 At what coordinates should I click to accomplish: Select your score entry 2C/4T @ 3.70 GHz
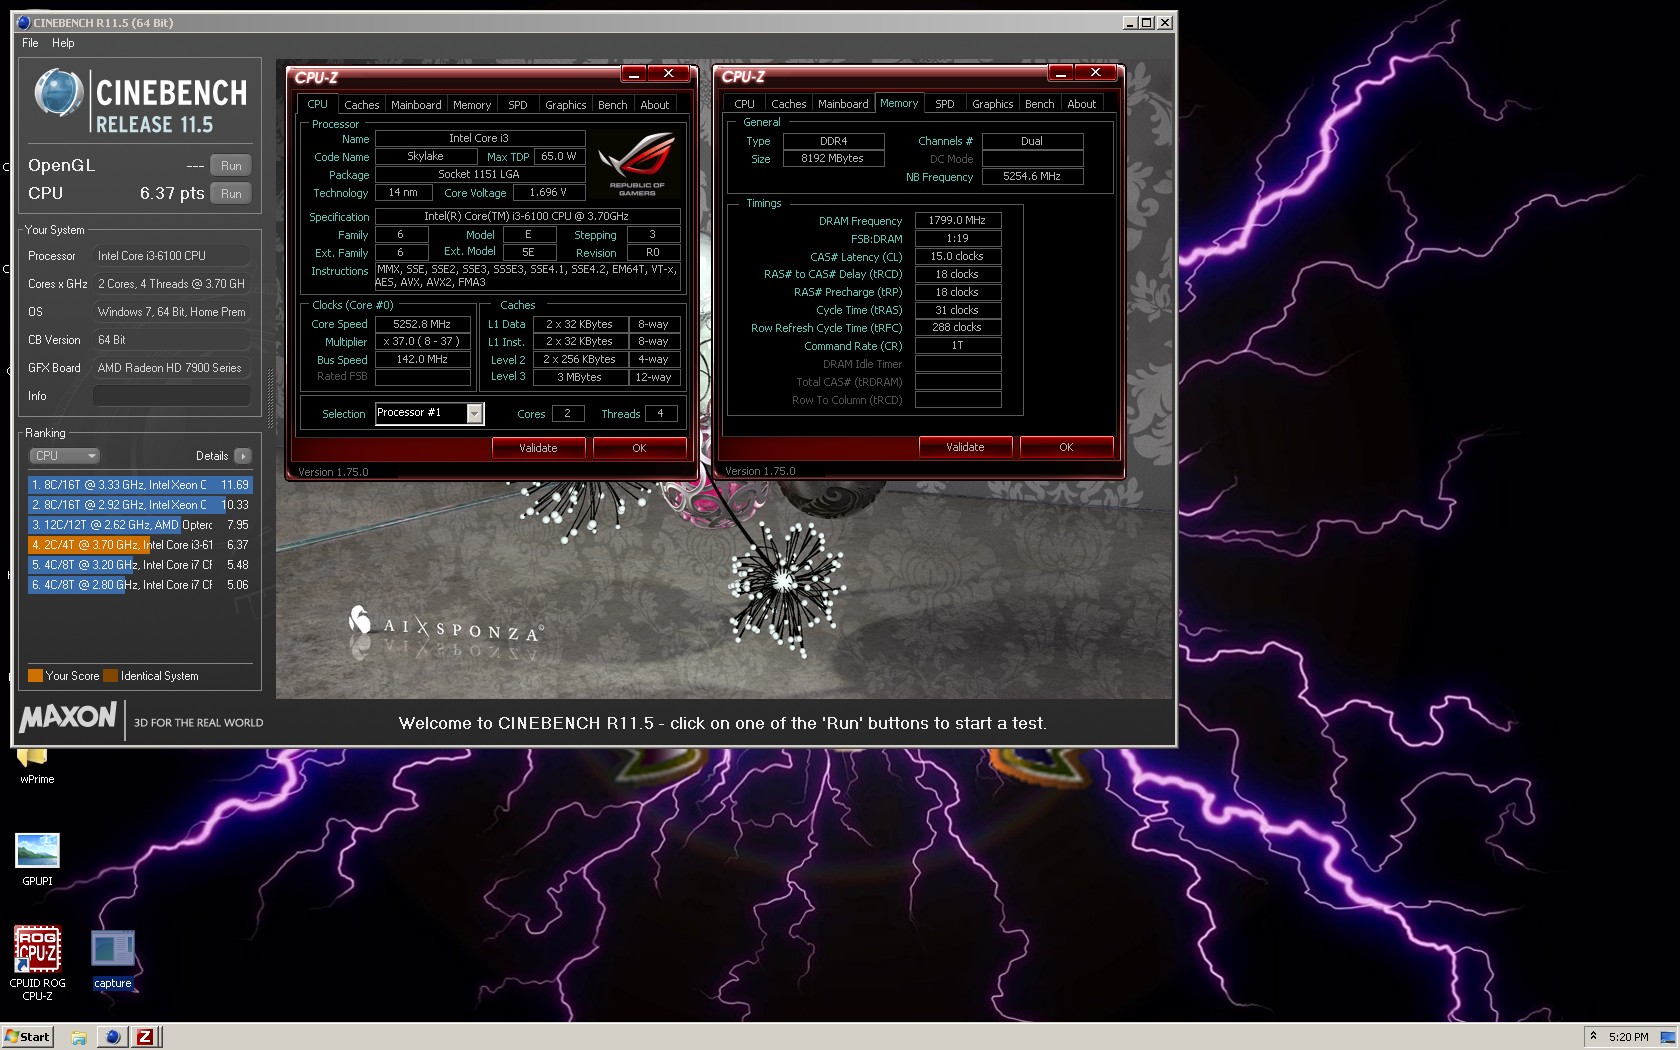pos(140,545)
